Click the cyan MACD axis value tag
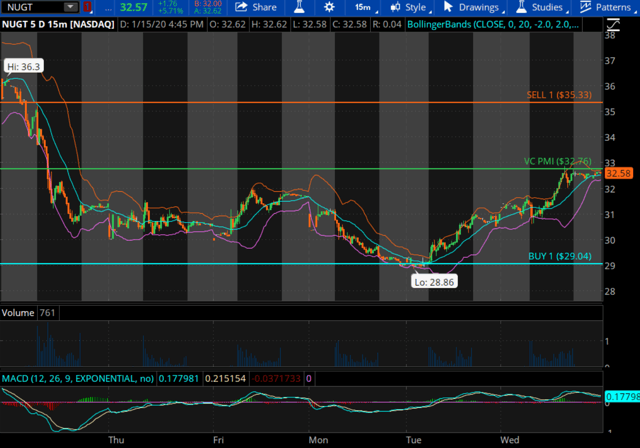 (x=622, y=397)
